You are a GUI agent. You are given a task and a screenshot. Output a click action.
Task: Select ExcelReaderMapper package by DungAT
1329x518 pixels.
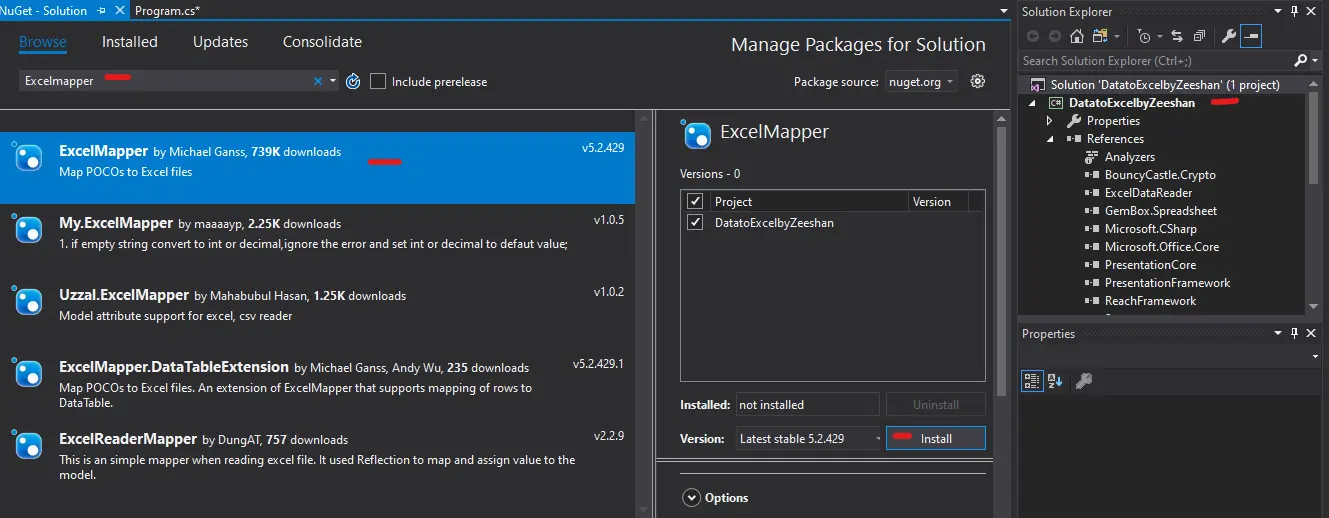(317, 455)
